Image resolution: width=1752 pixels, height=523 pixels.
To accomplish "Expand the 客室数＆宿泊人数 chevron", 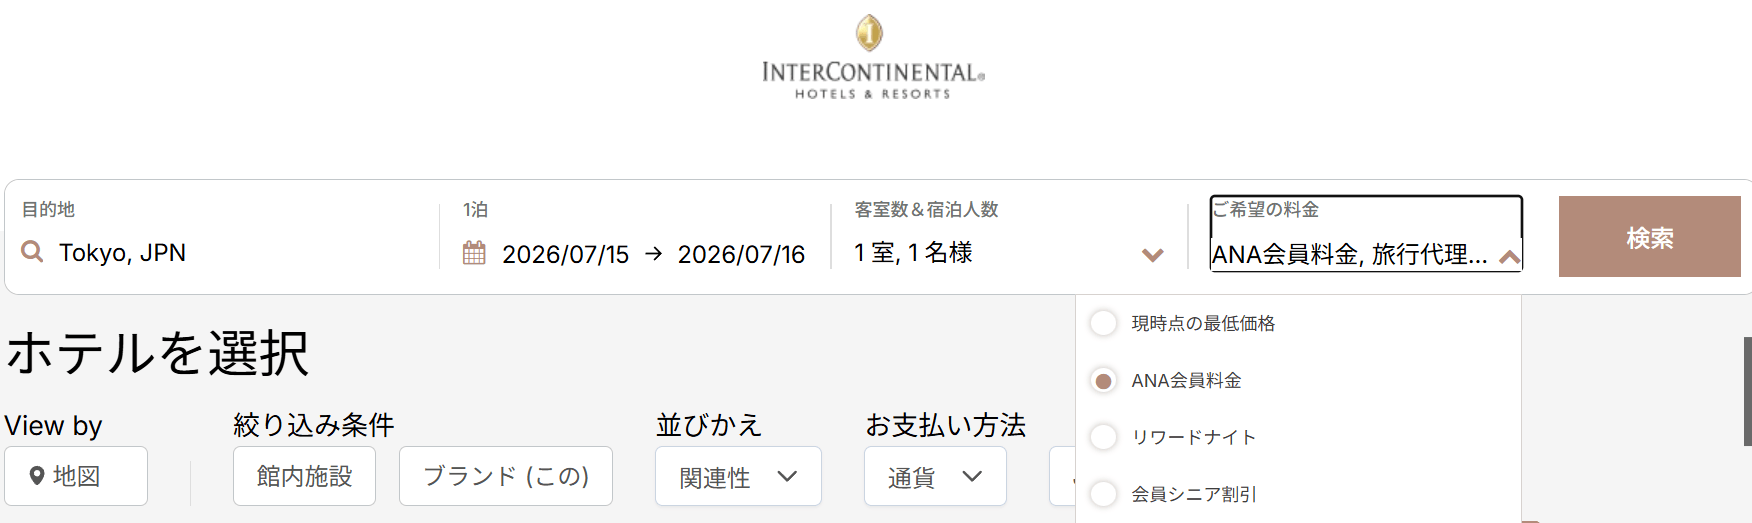I will (1152, 255).
